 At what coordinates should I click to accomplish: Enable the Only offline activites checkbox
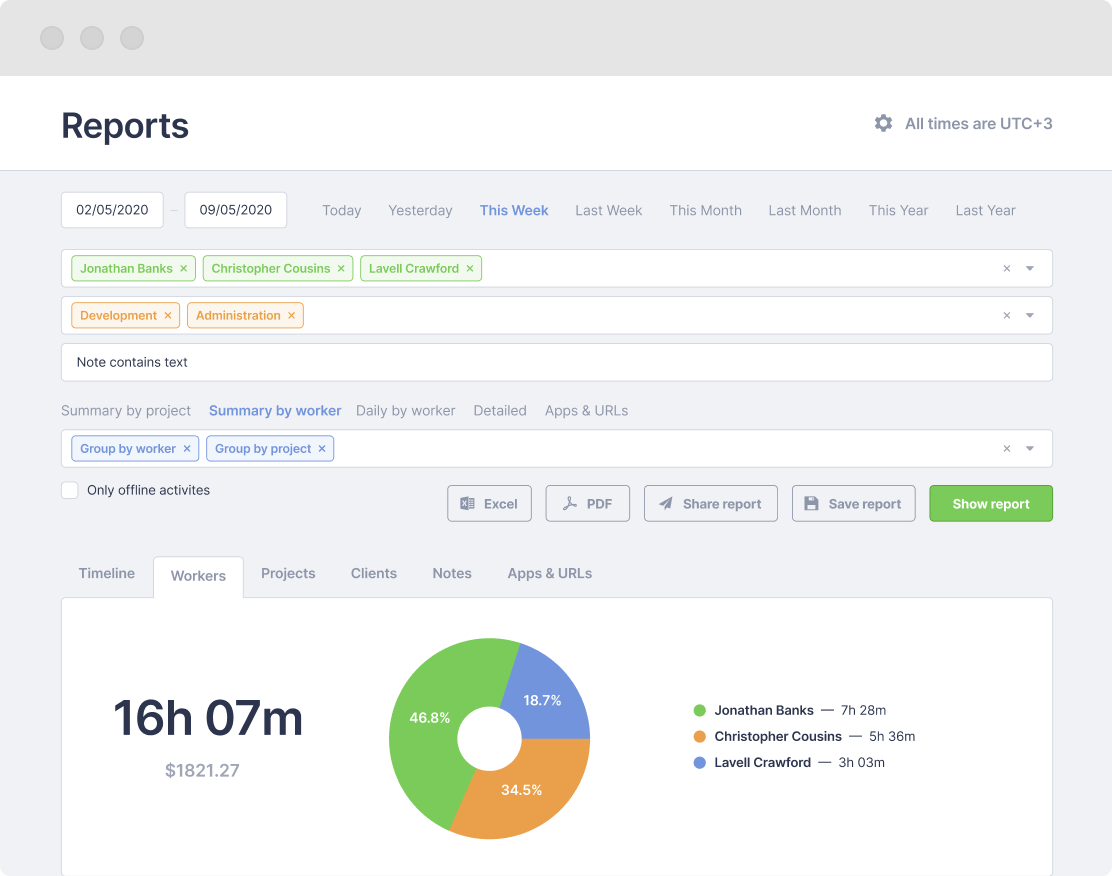(x=70, y=490)
